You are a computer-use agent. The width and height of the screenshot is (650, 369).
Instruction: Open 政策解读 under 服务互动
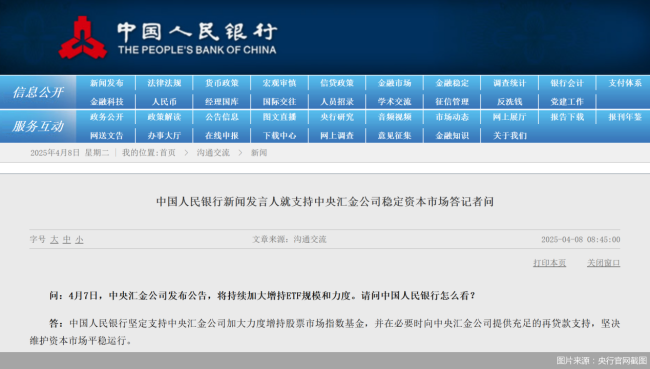pyautogui.click(x=164, y=117)
